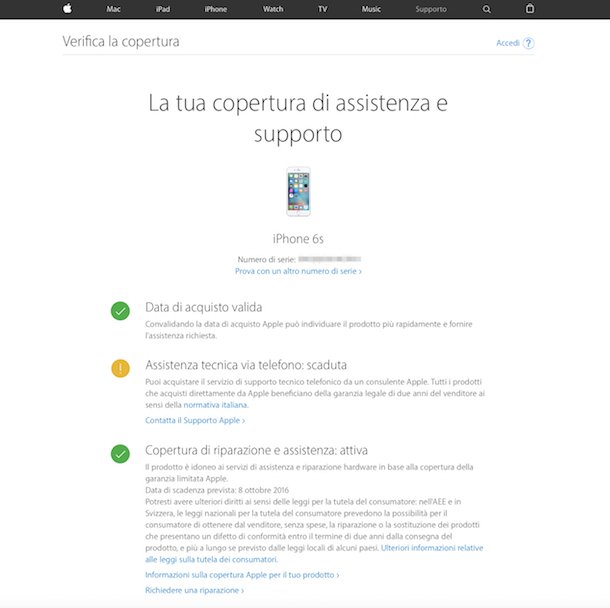The width and height of the screenshot is (610, 608).
Task: Click the Accedi sign-in link
Action: point(508,43)
